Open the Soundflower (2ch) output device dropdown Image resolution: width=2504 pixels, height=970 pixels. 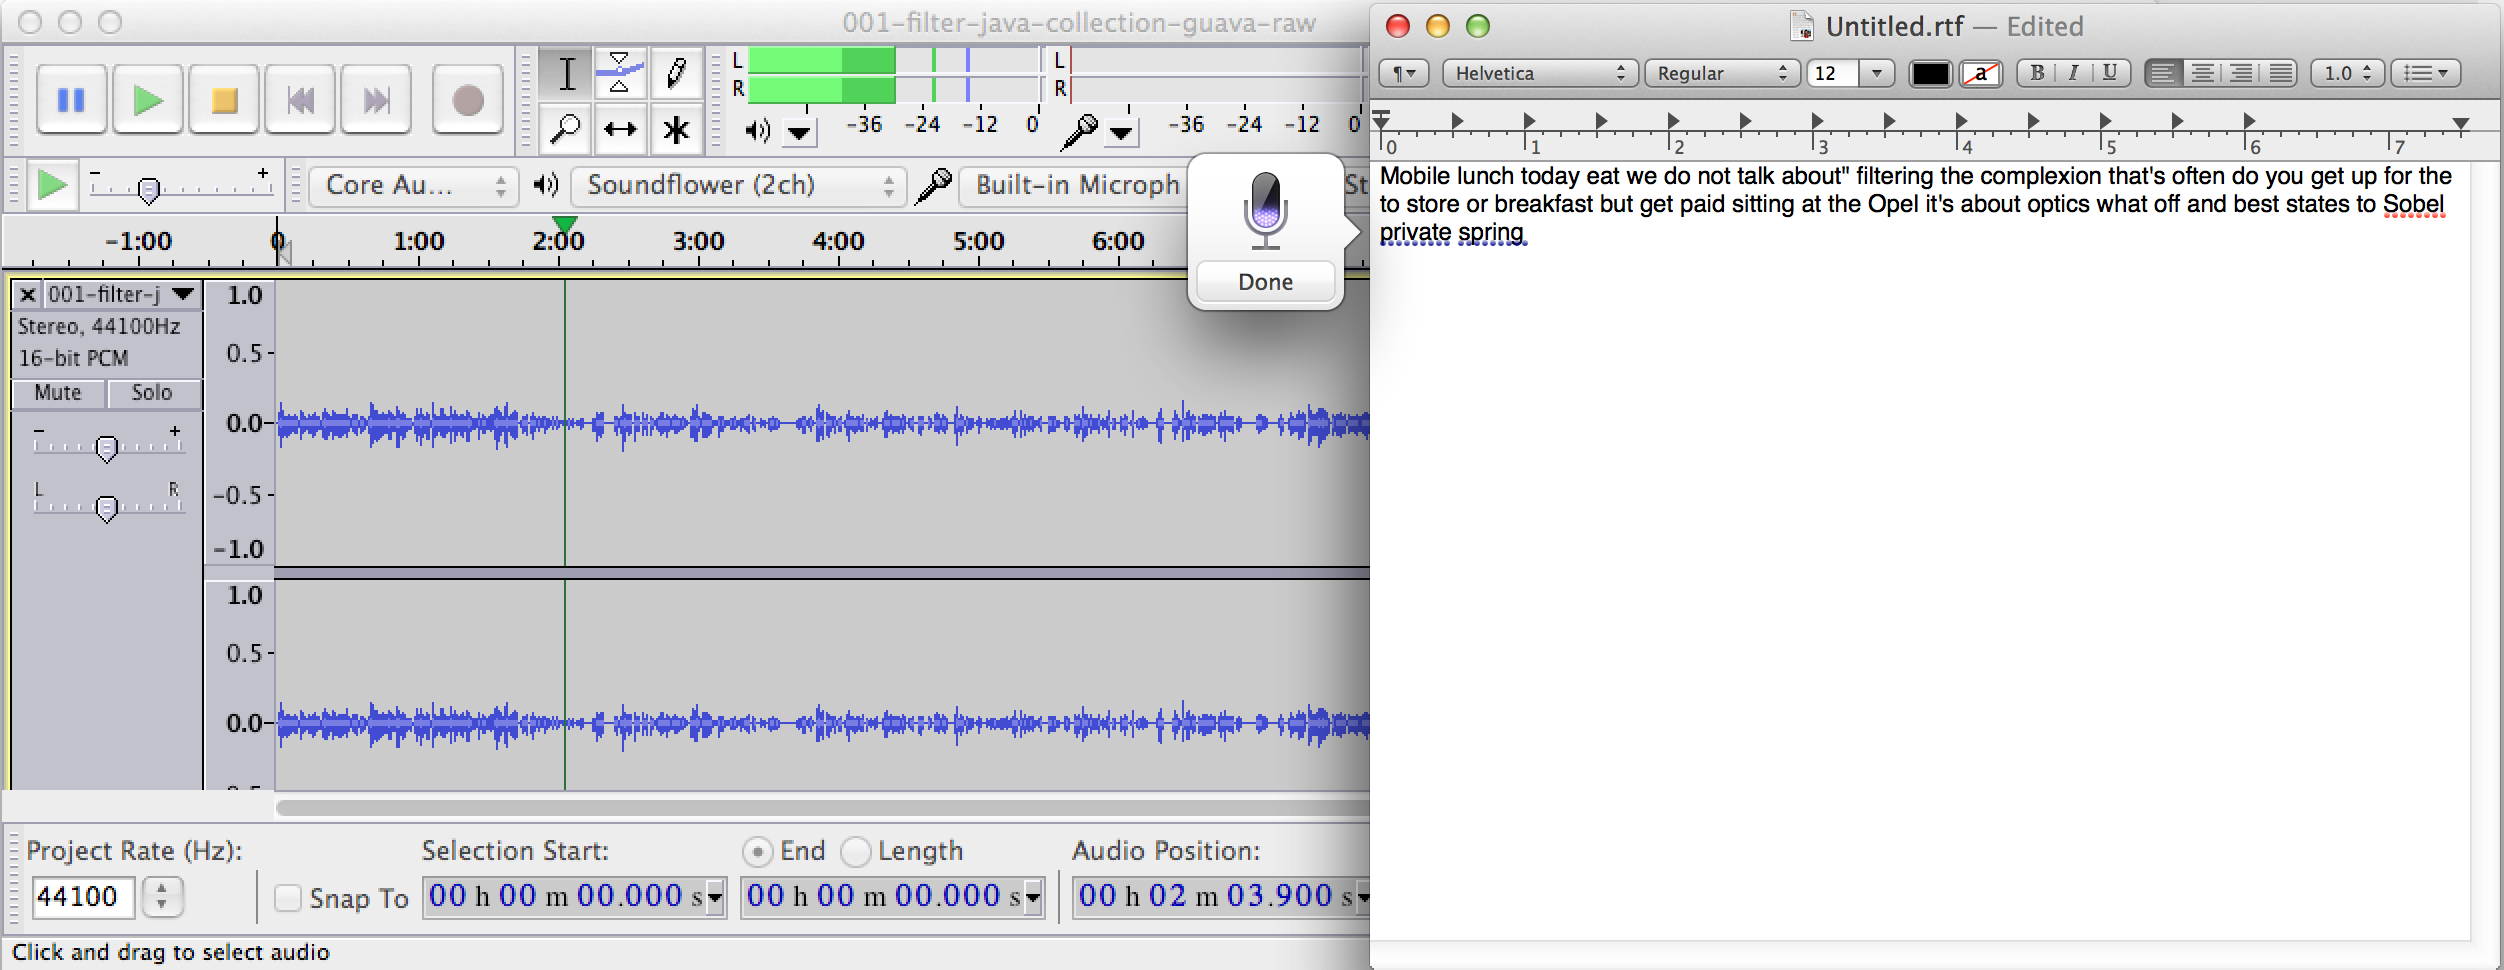click(738, 186)
